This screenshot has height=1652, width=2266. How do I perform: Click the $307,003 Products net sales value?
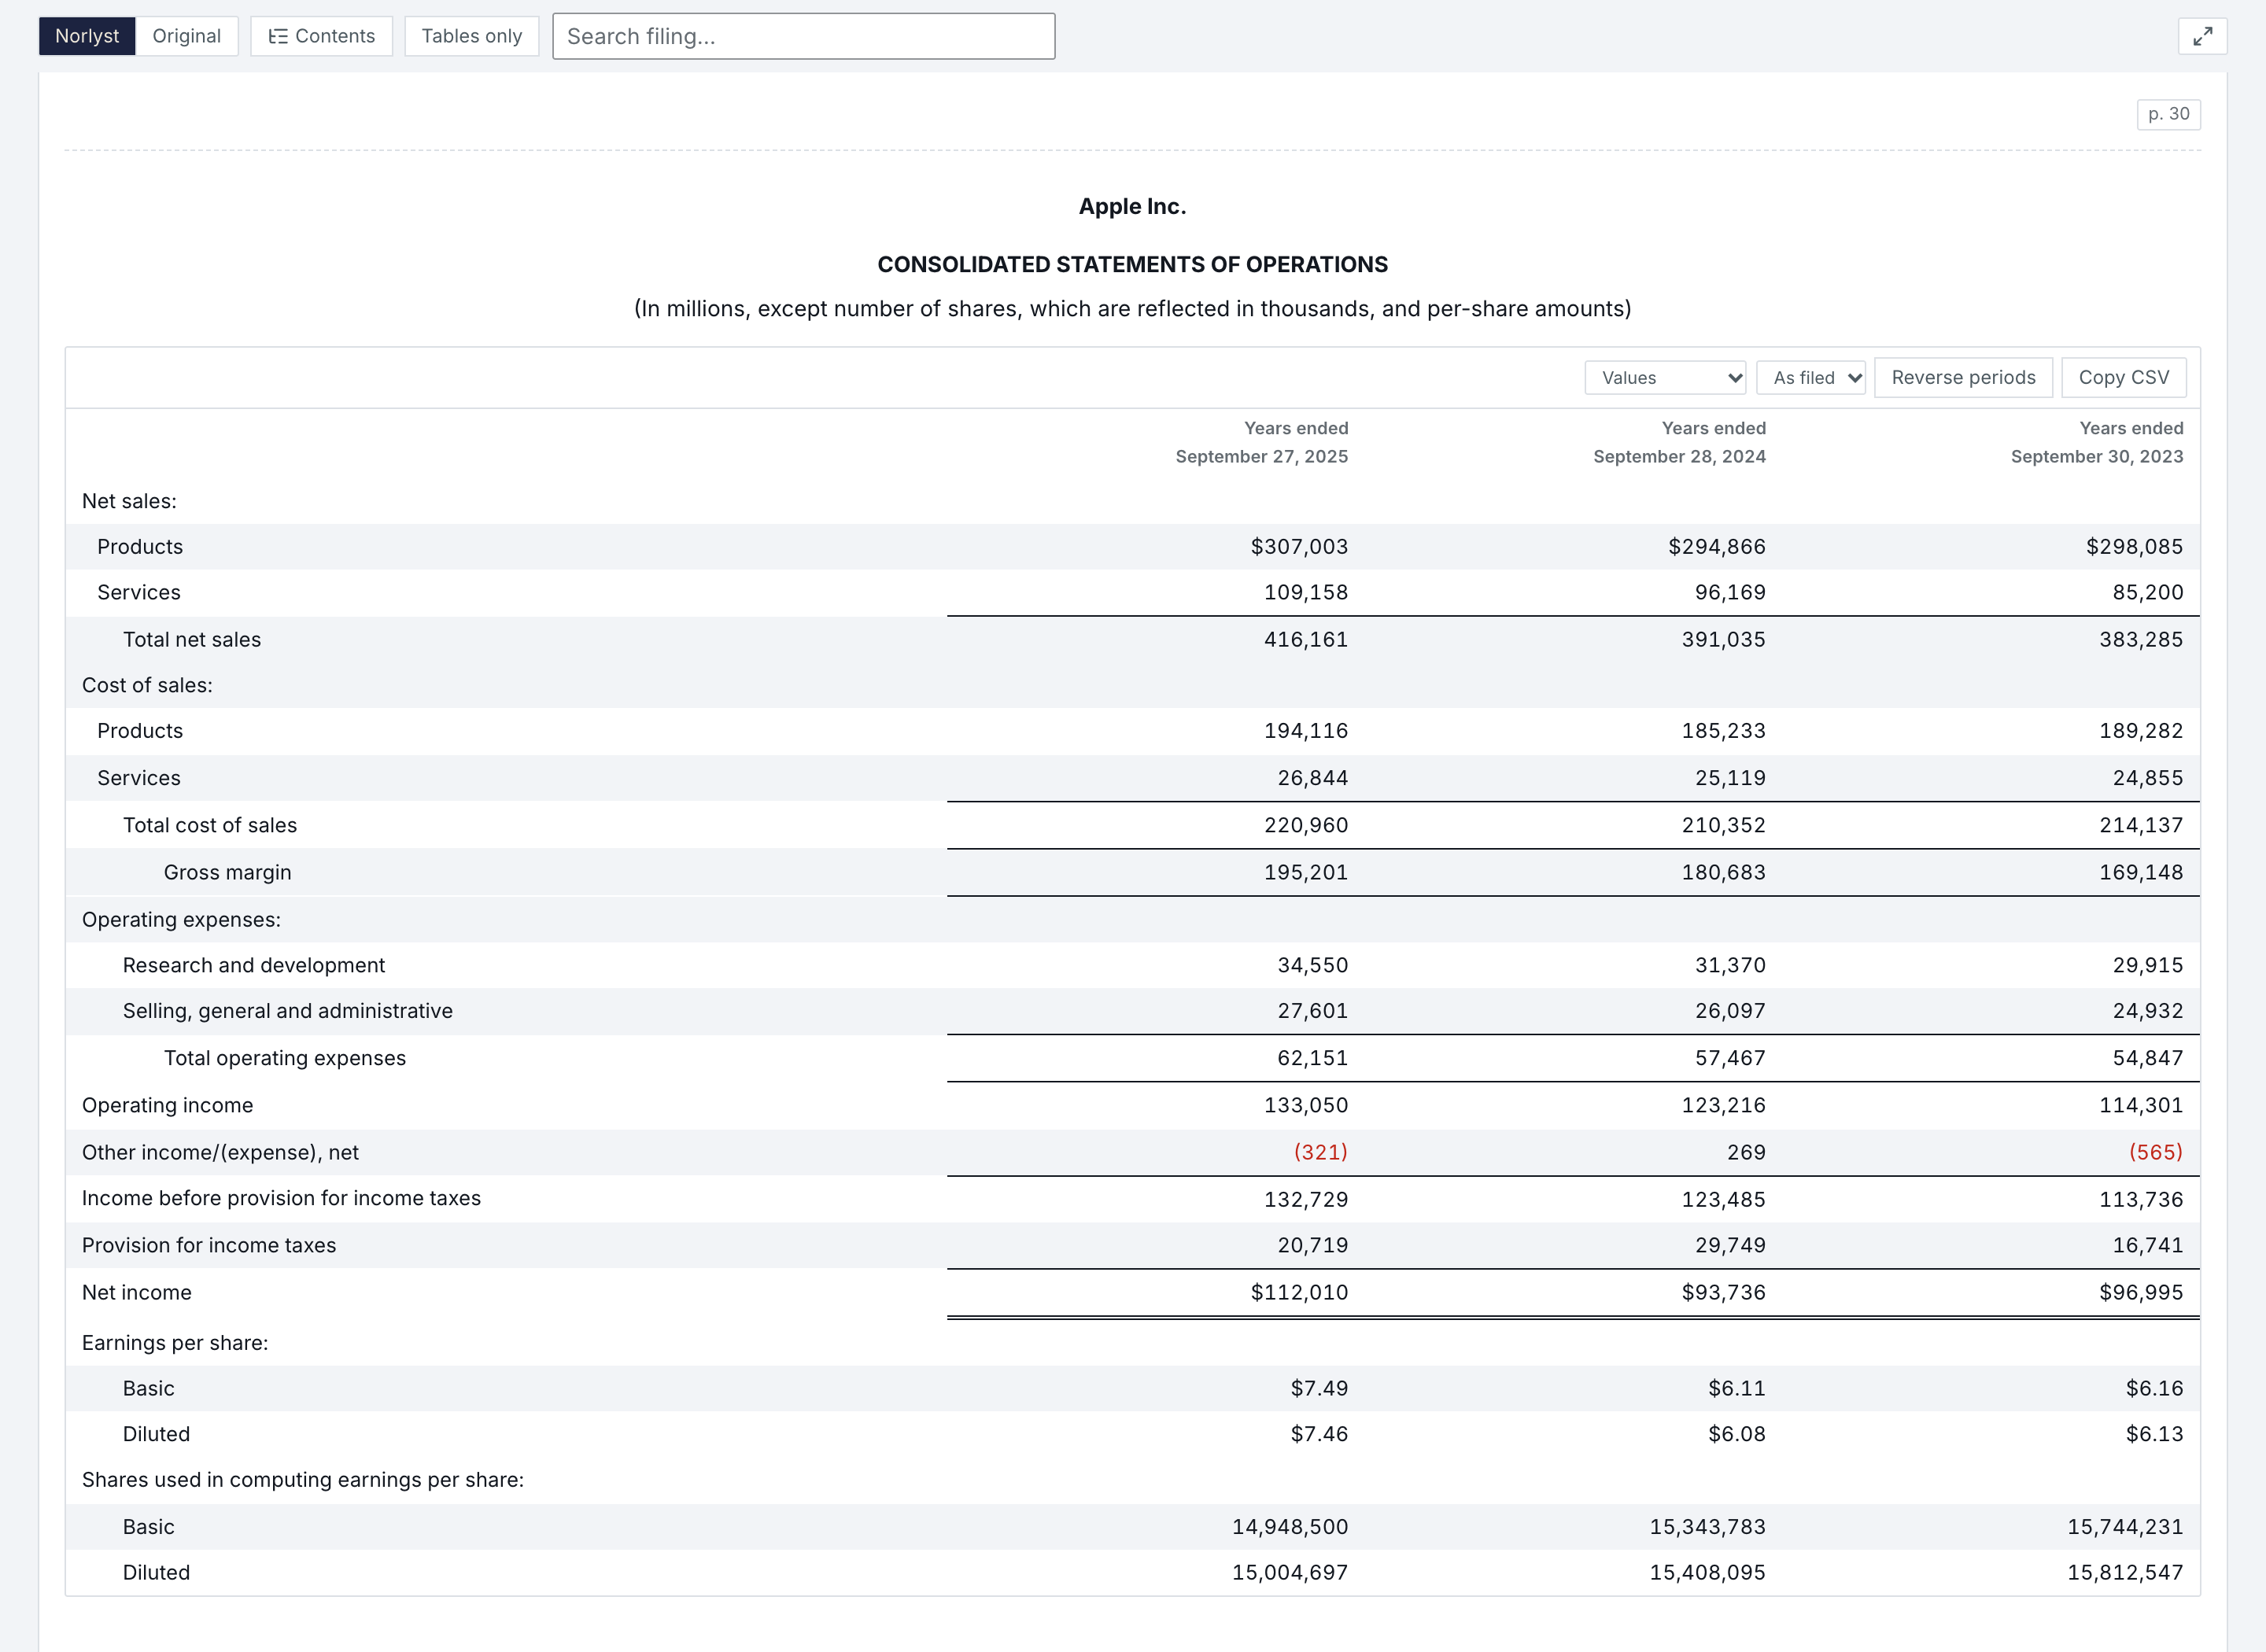(x=1300, y=547)
